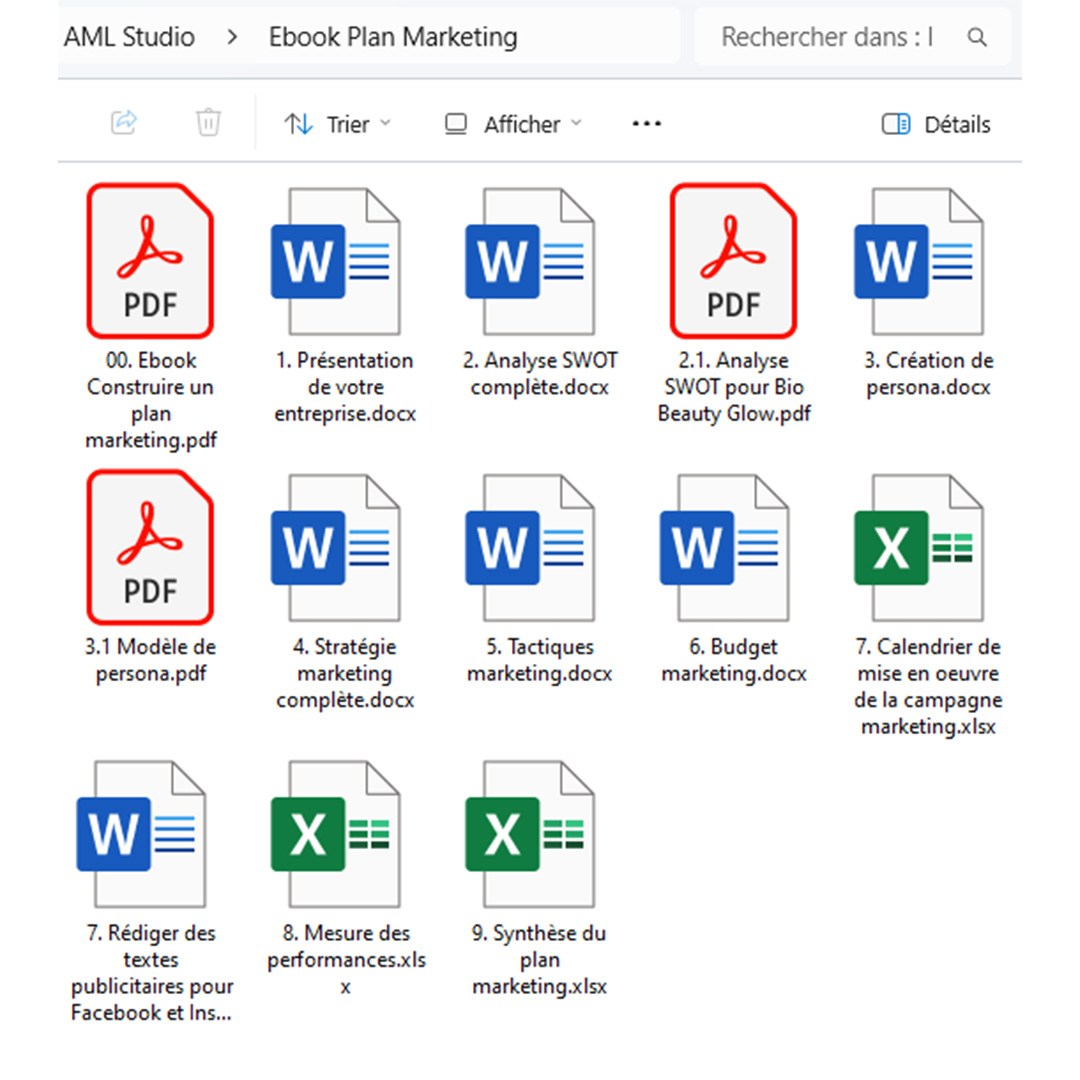Open the 1. Présentation de votre entreprise Word icon

[335, 261]
